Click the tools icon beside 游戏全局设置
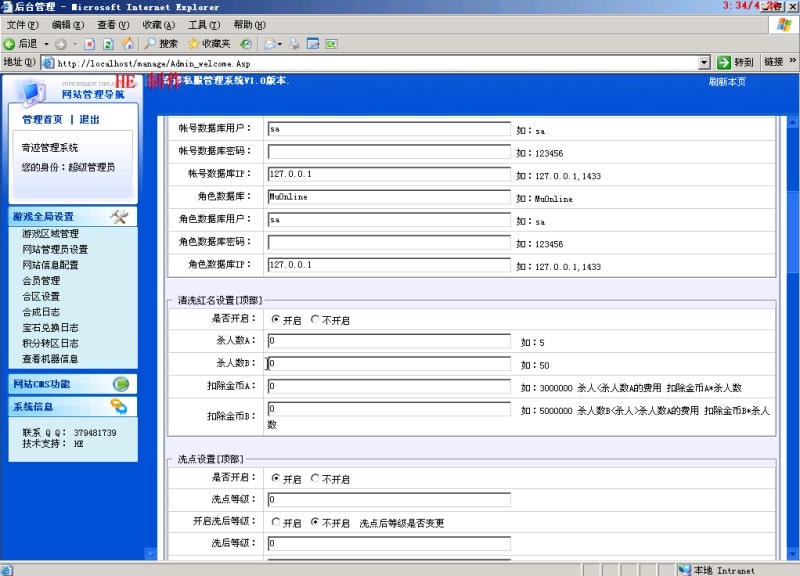The image size is (800, 576). (x=118, y=217)
